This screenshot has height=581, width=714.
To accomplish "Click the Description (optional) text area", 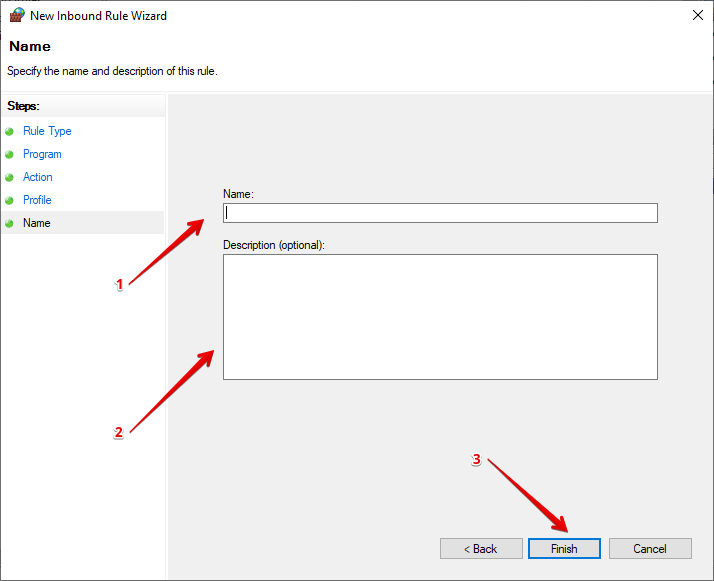I will pos(440,317).
